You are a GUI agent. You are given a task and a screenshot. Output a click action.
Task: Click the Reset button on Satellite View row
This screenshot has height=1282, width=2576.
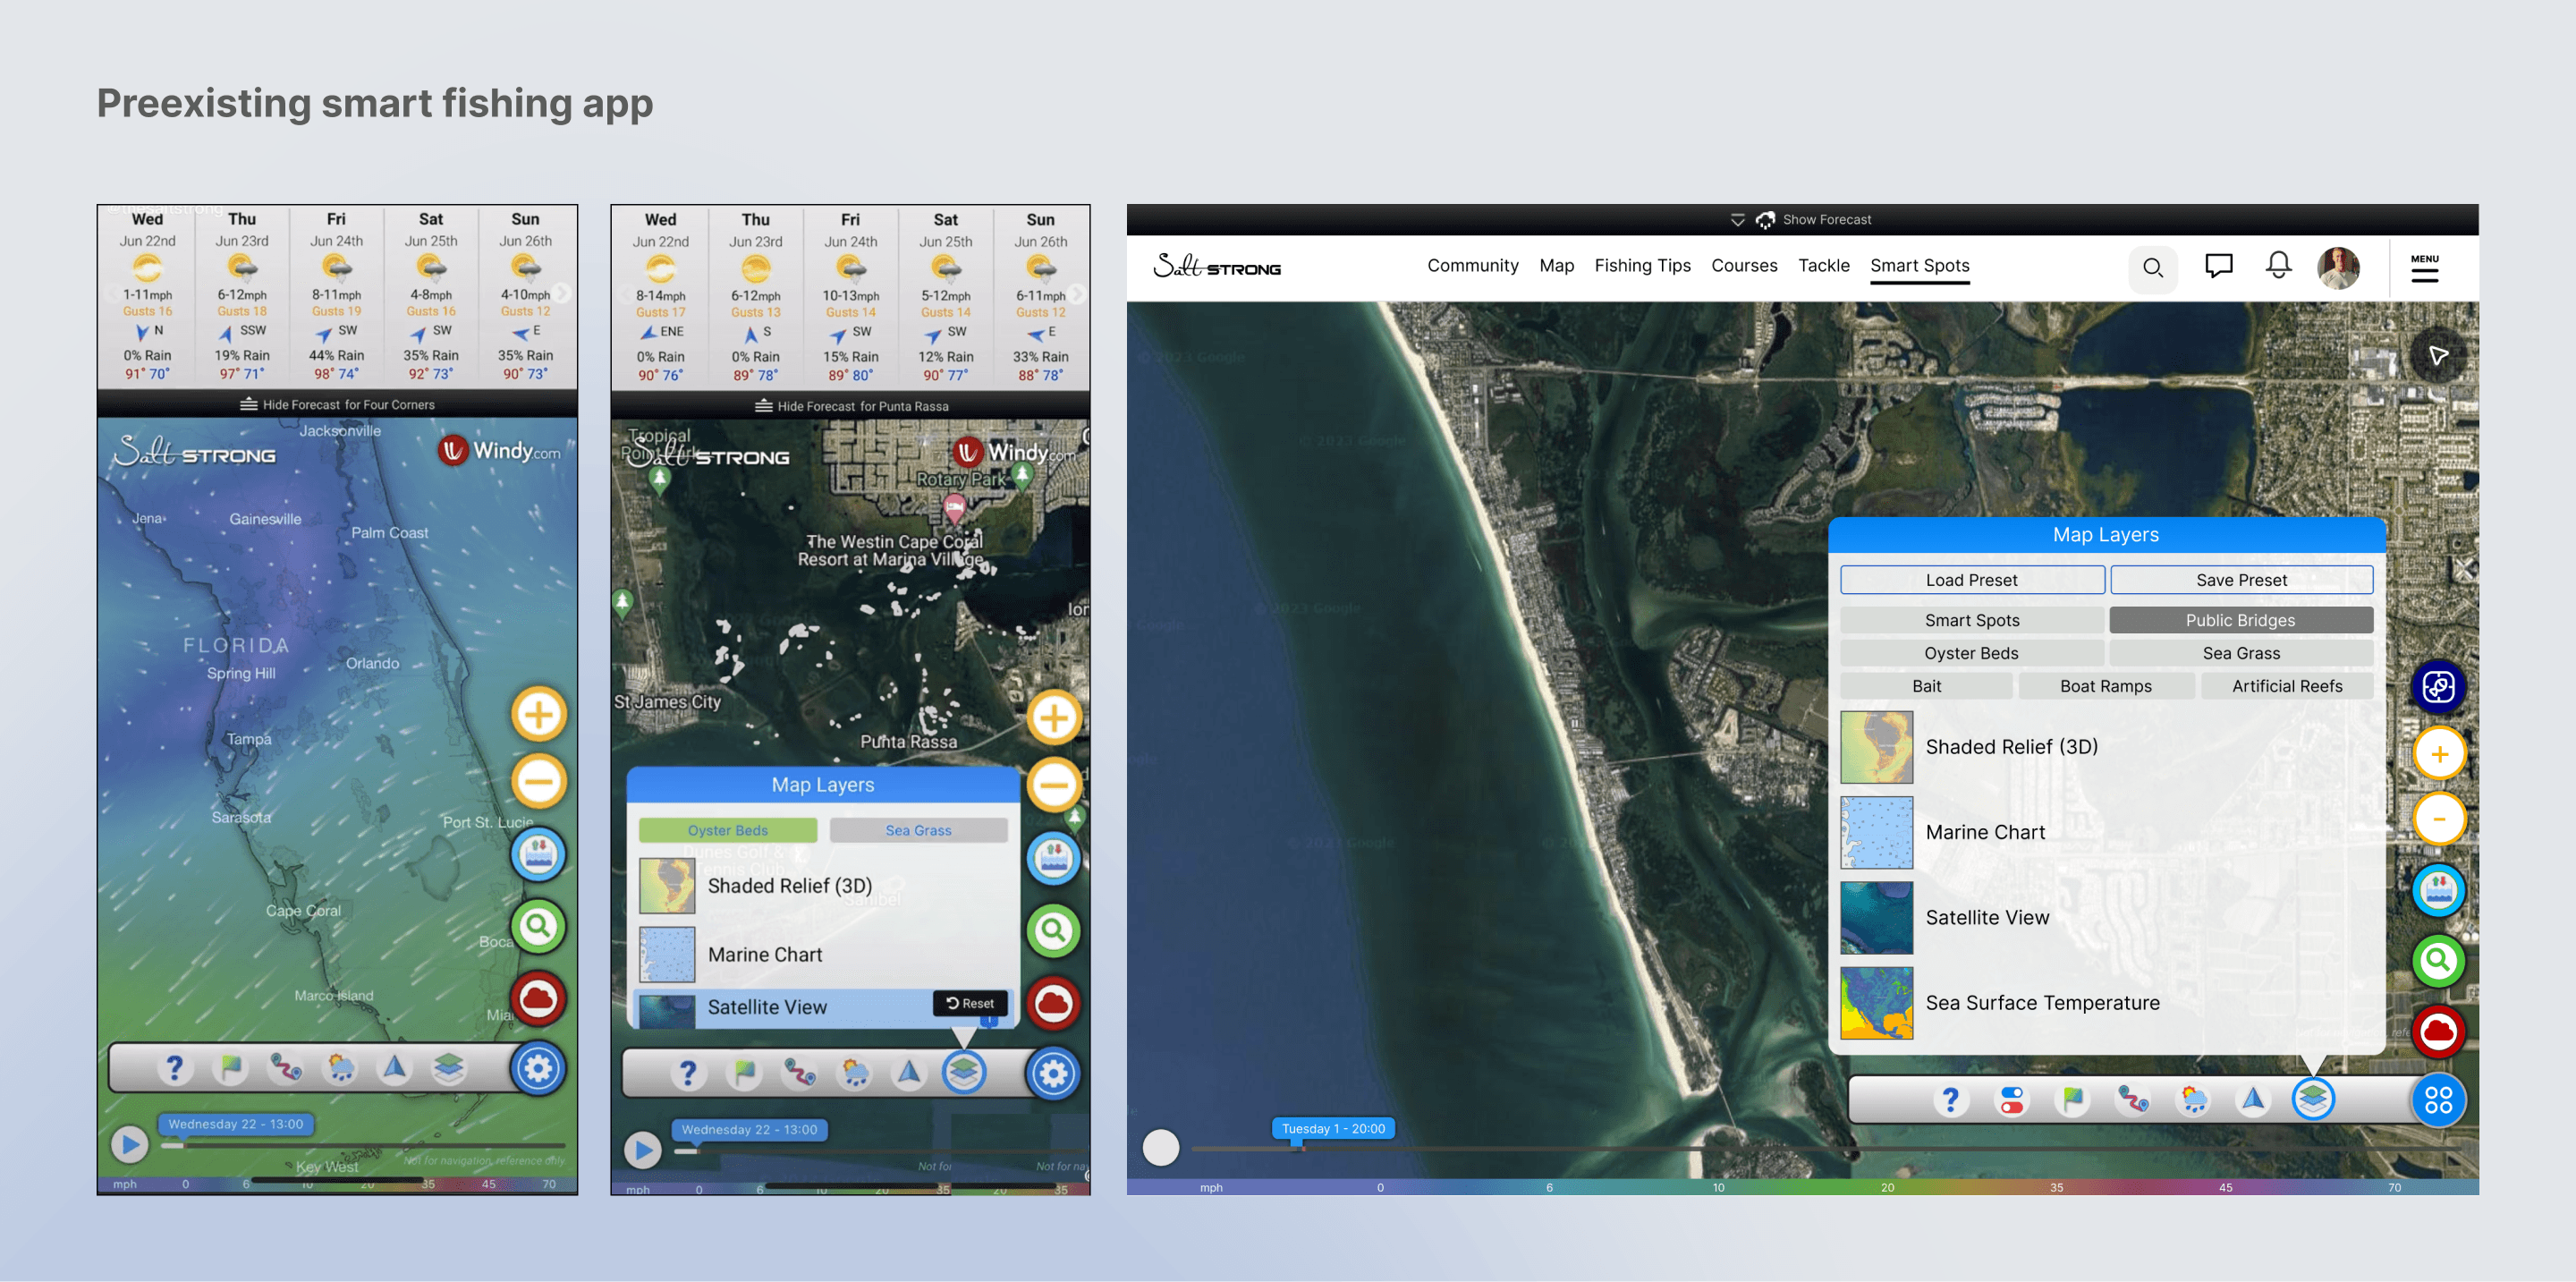[969, 1003]
